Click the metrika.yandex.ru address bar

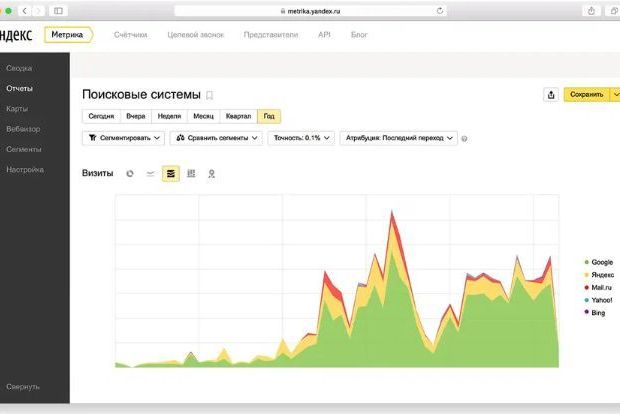point(310,11)
